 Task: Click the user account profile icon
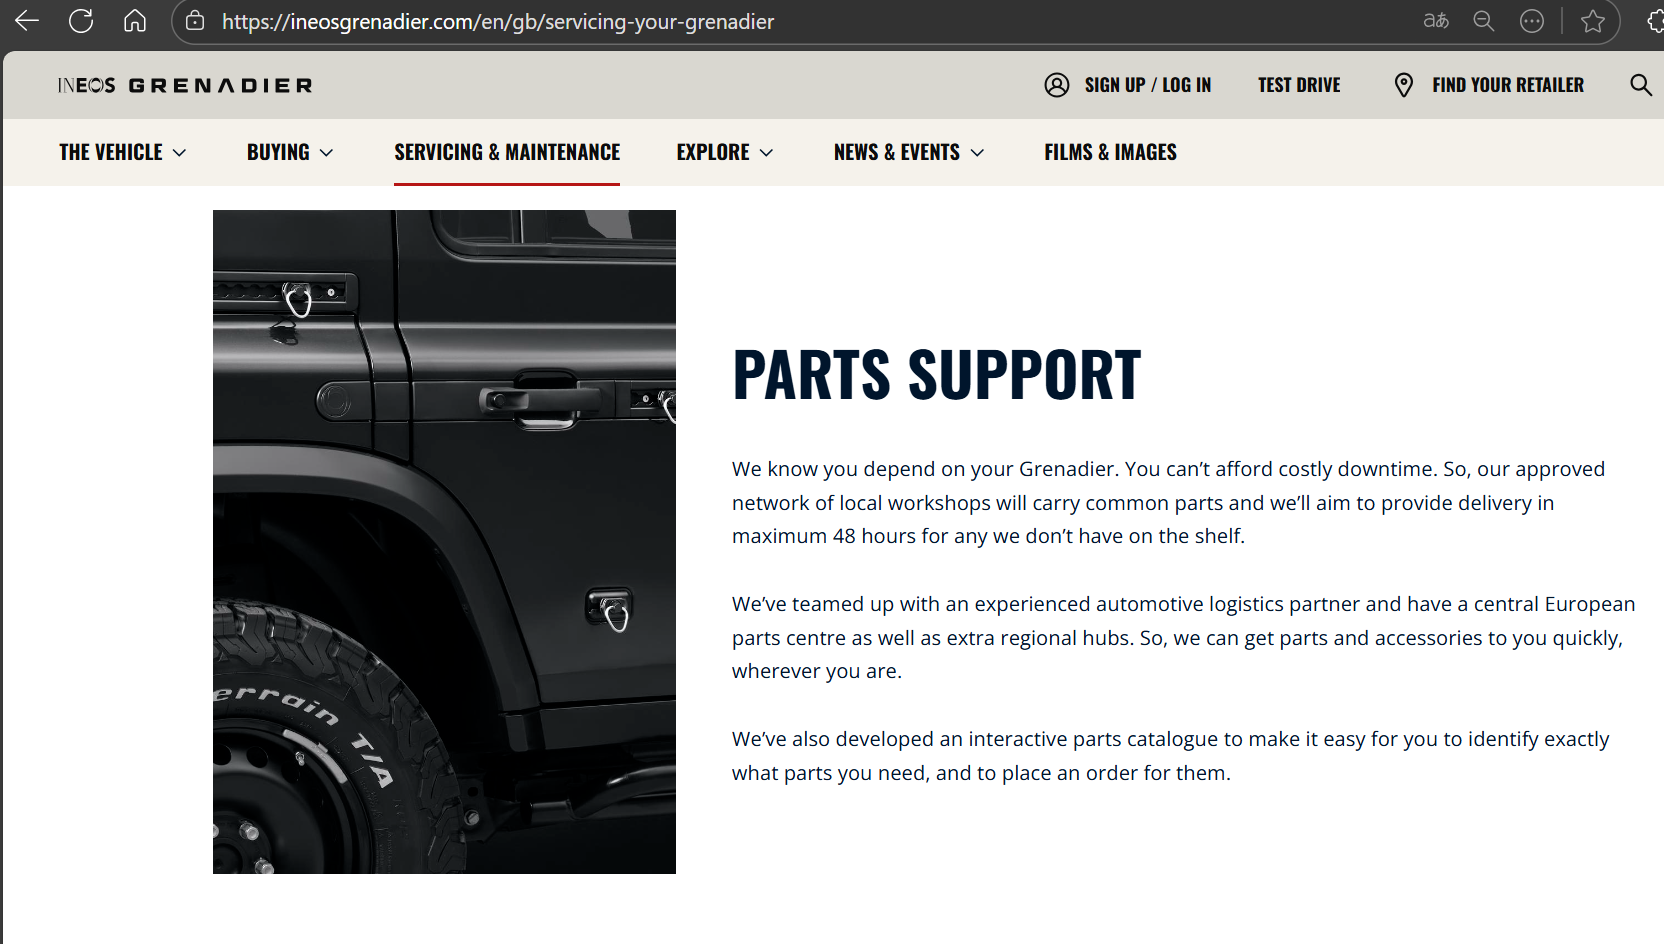click(x=1057, y=85)
